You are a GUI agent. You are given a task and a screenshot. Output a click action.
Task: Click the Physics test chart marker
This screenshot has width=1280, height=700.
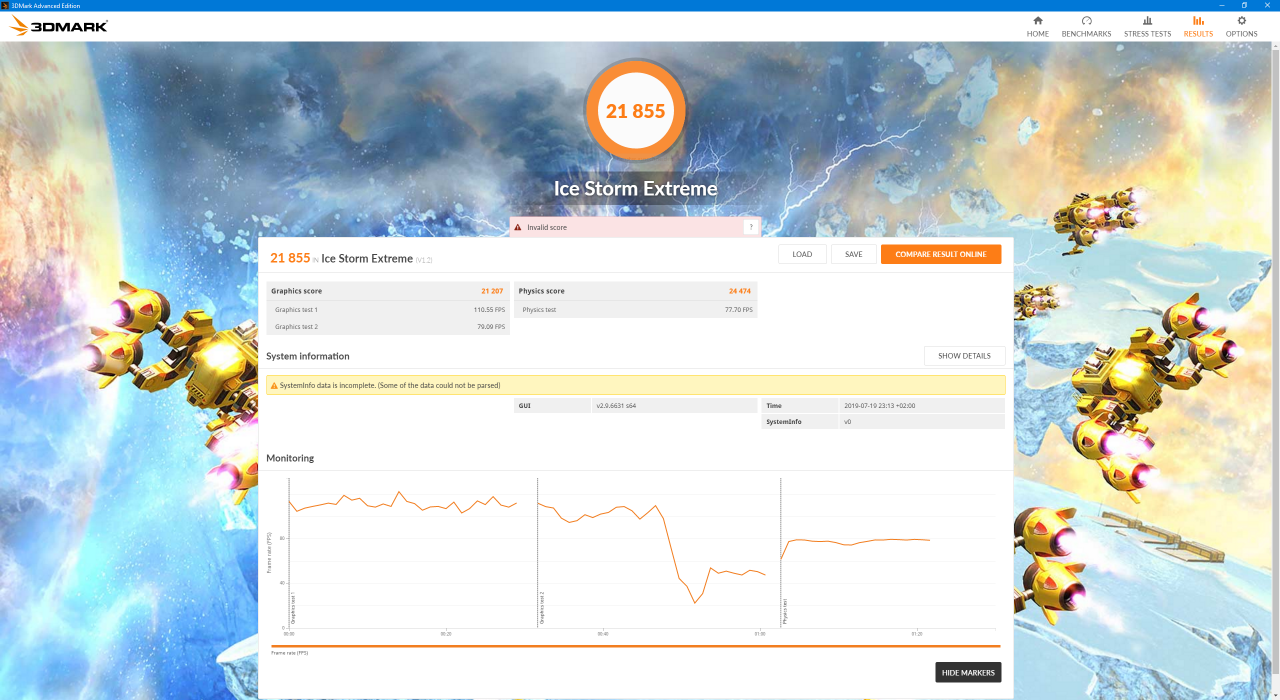[x=784, y=610]
